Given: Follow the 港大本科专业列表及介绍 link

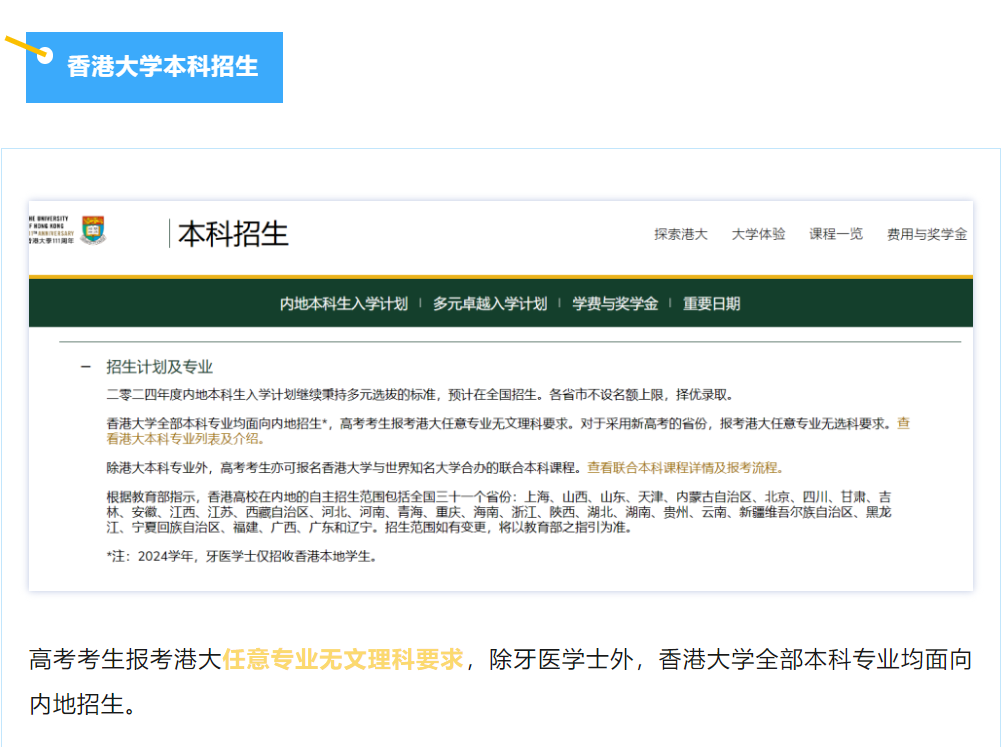Looking at the screenshot, I should 185,438.
